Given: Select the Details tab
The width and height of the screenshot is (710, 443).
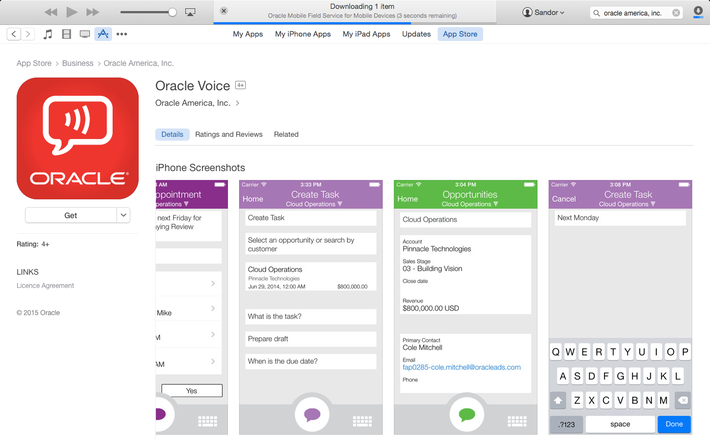Looking at the screenshot, I should click(x=172, y=135).
